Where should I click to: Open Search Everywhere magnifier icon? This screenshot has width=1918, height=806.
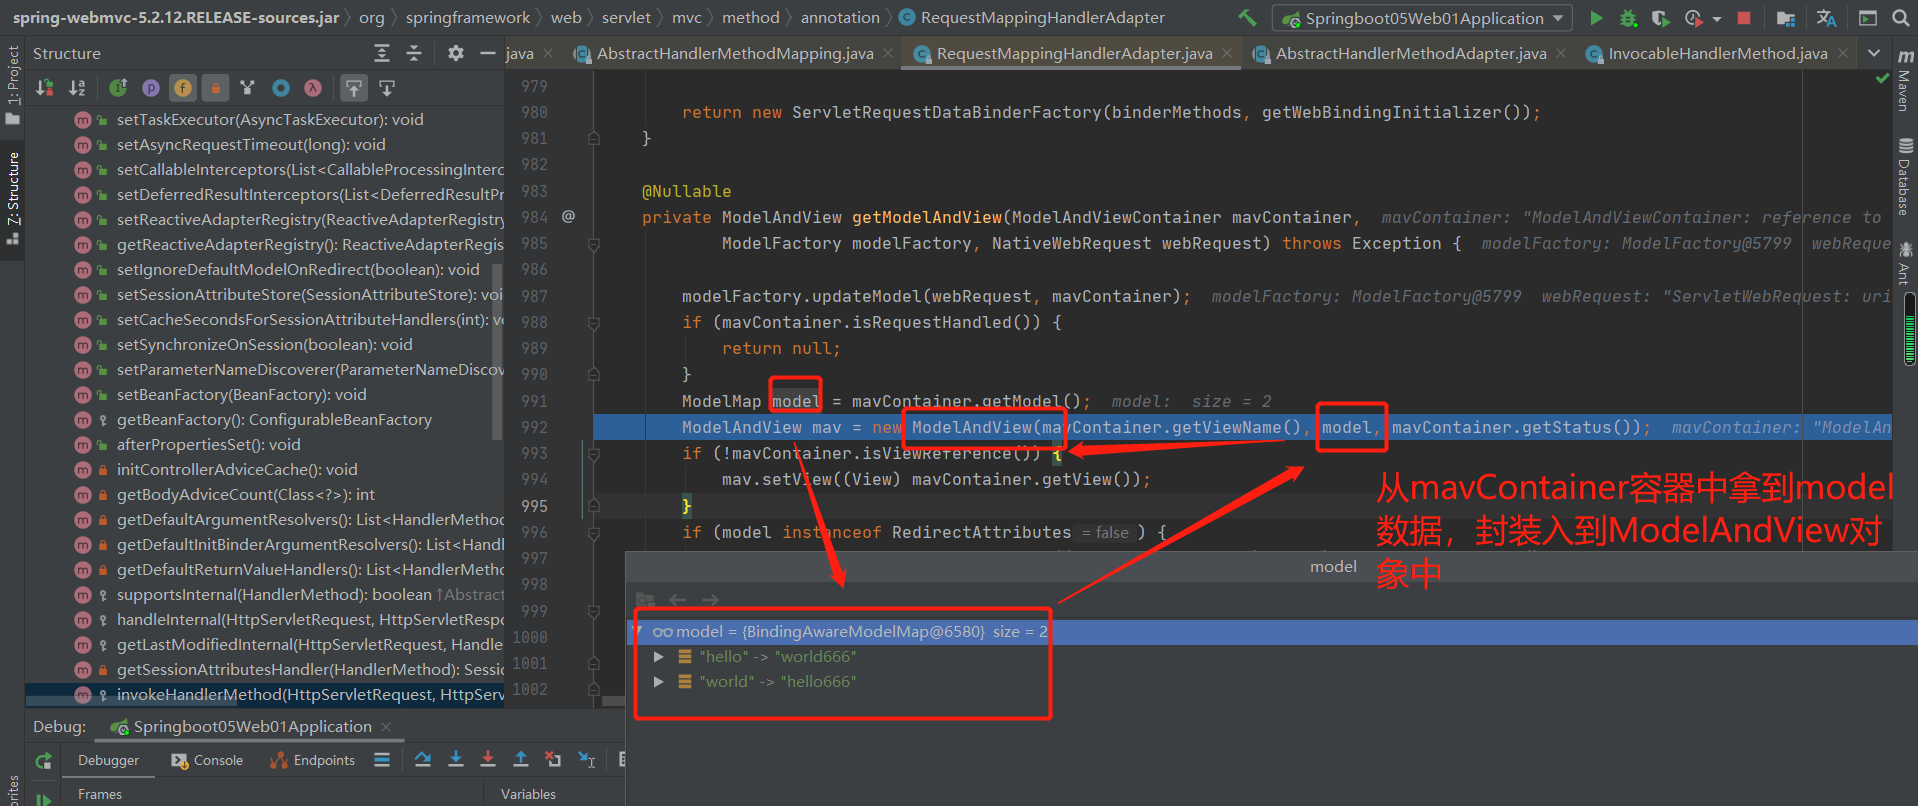1900,18
